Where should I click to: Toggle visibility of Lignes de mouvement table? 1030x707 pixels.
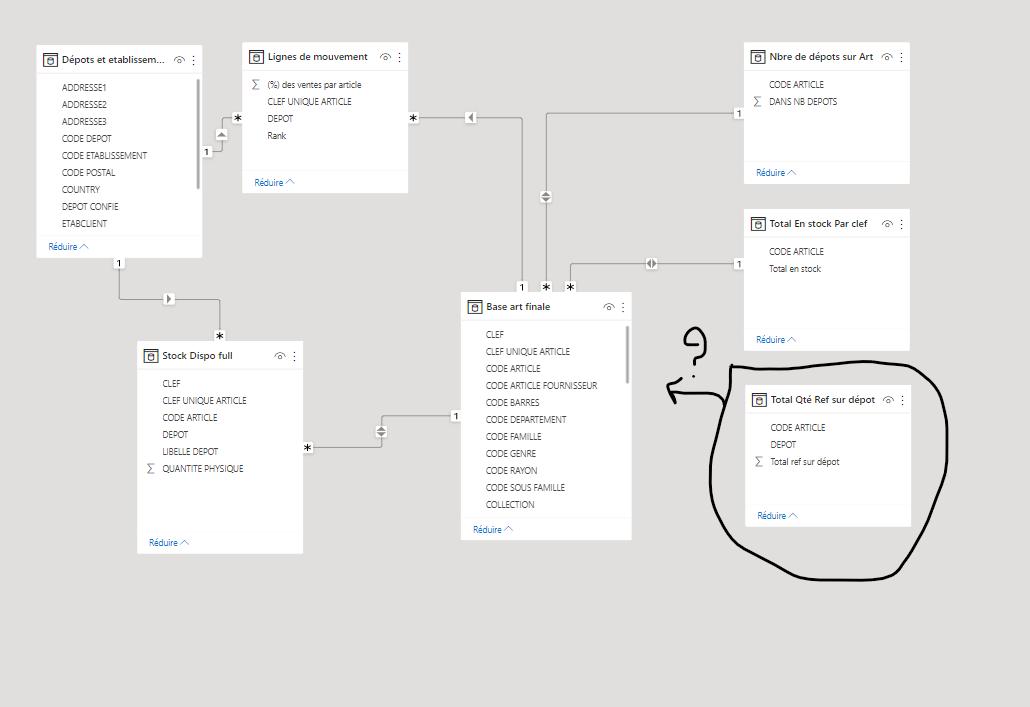[386, 57]
